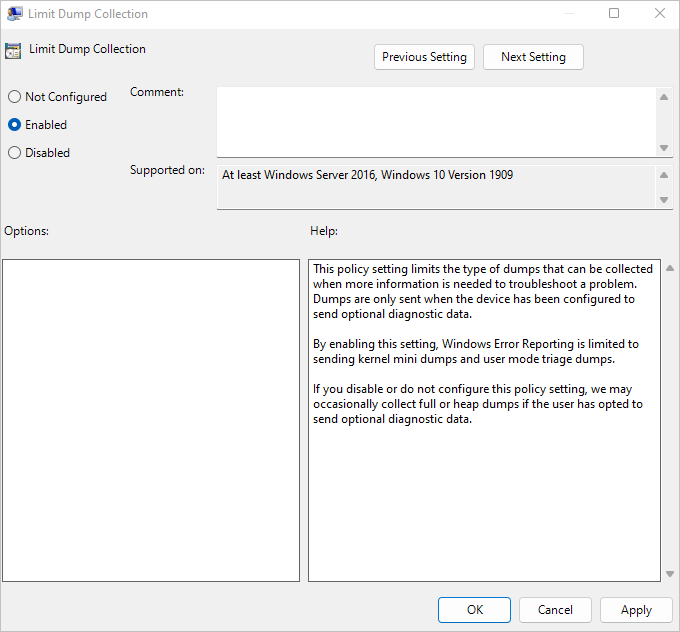Cancel the policy dialog
Image resolution: width=680 pixels, height=632 pixels.
(555, 610)
